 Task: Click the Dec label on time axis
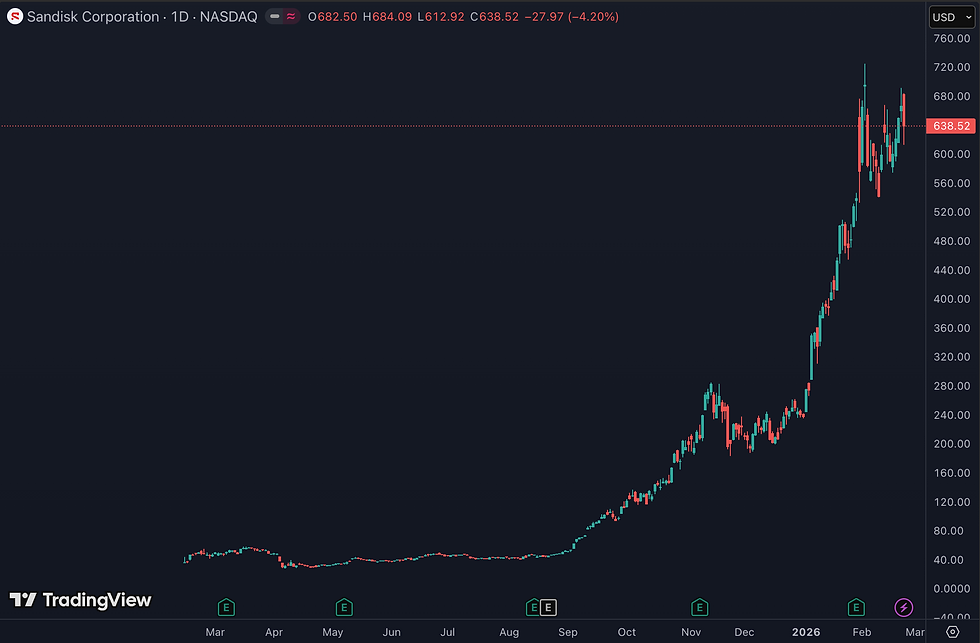[744, 632]
